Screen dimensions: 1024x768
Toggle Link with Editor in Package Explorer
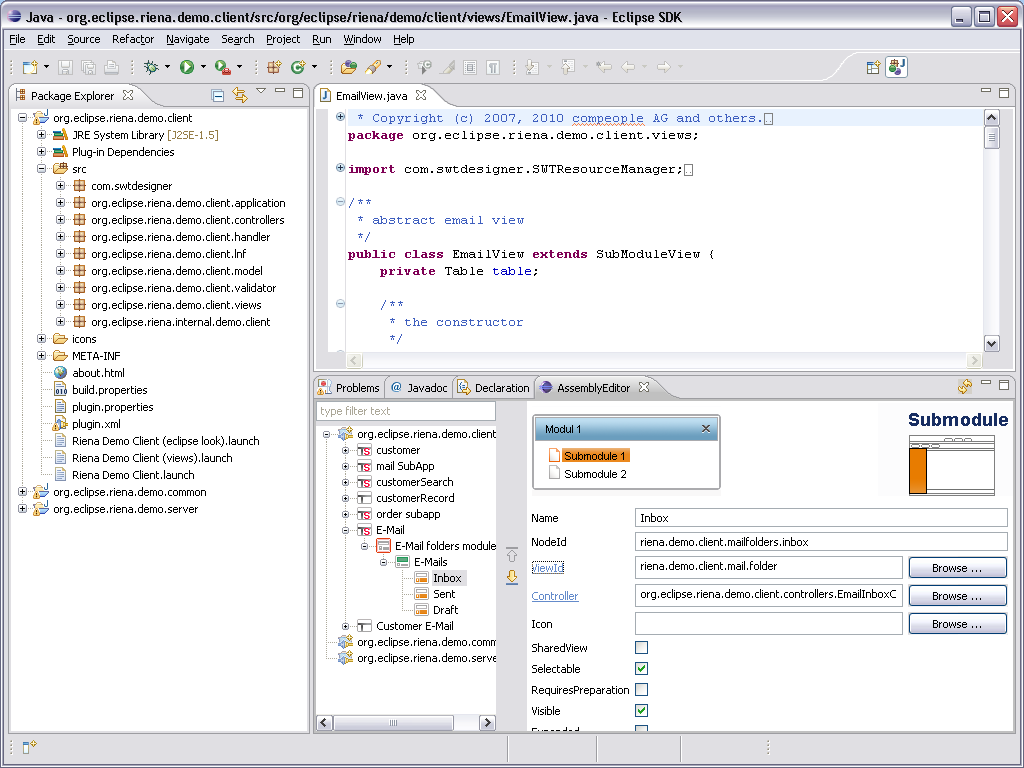240,96
